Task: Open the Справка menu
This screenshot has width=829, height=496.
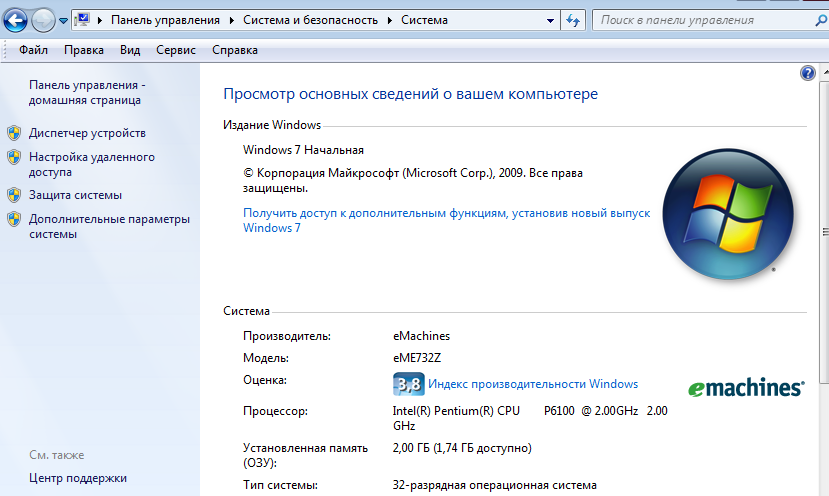Action: pos(235,50)
